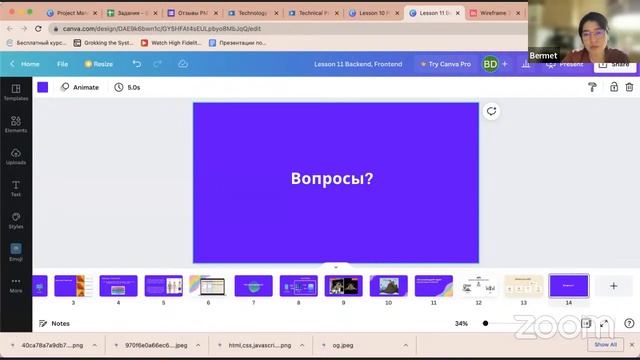
Task: Click the Present button
Action: pyautogui.click(x=565, y=64)
